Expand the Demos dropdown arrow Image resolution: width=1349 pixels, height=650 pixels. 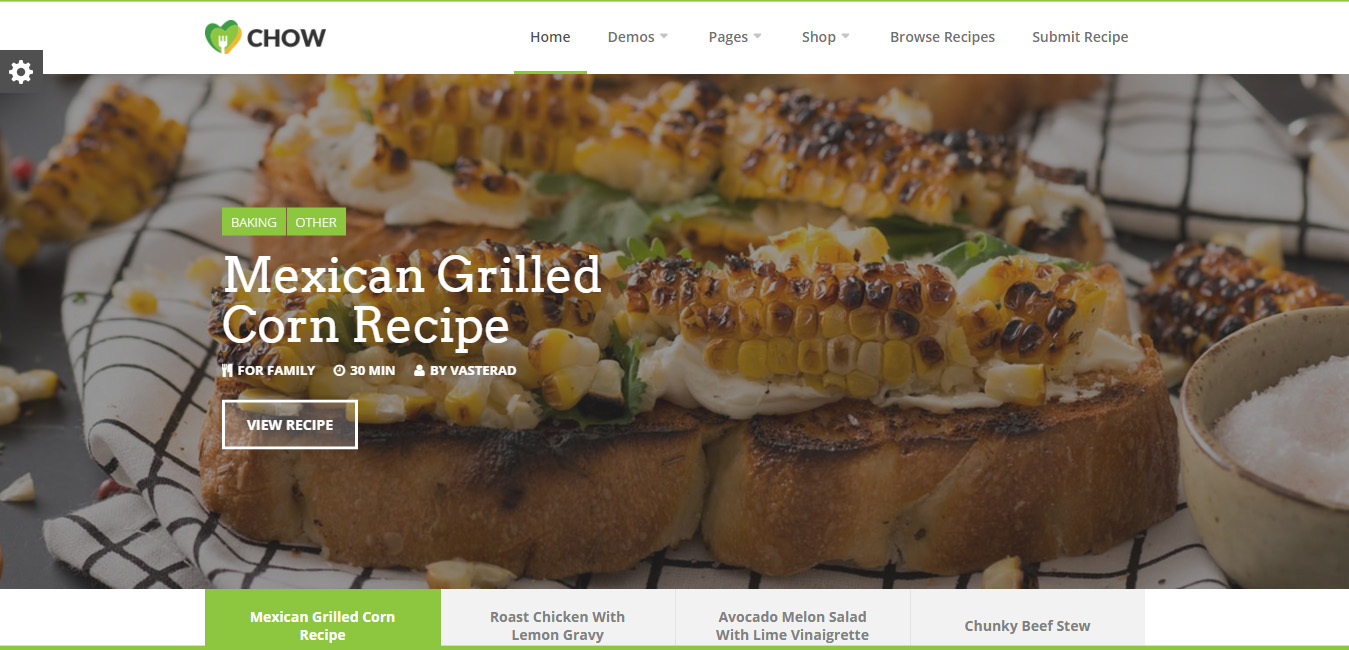click(x=664, y=37)
